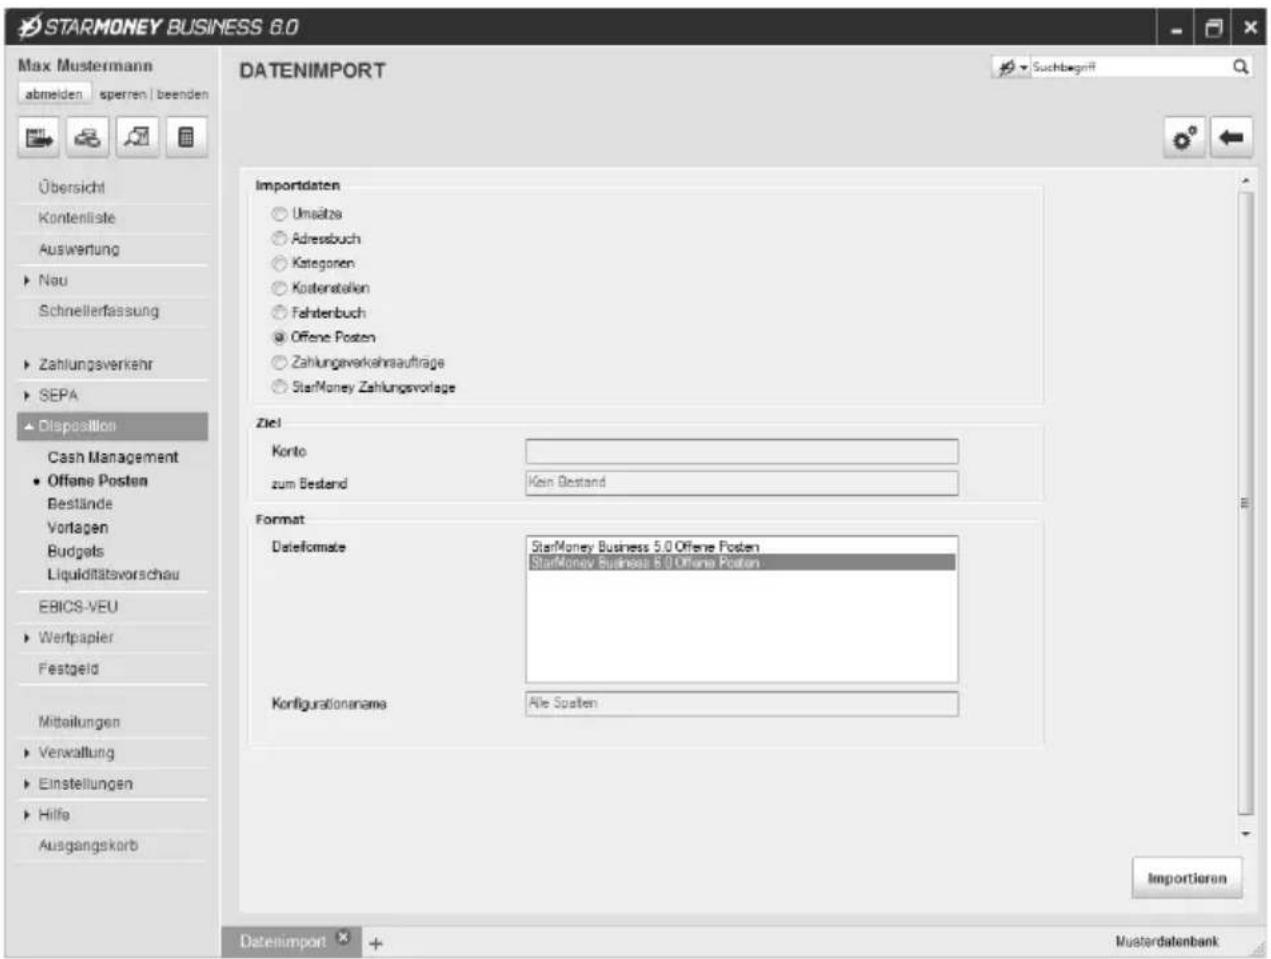Image resolution: width=1271 pixels, height=959 pixels.
Task: Select the Kostenstellen radio button
Action: 279,288
